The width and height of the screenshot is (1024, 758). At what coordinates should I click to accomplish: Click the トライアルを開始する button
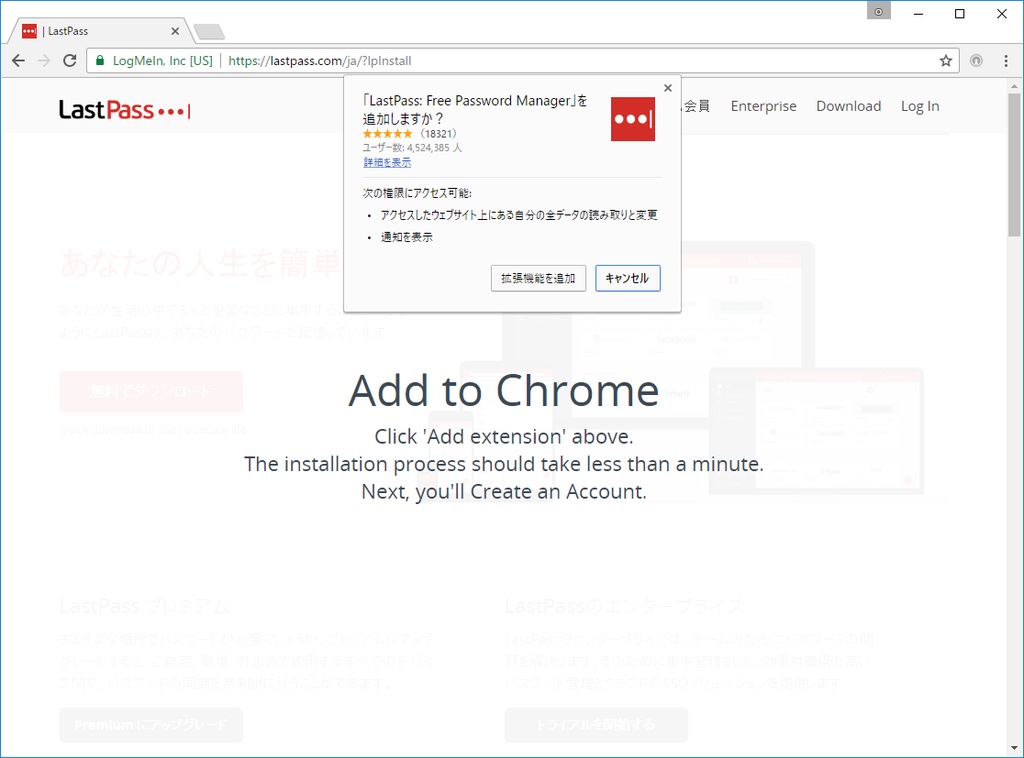[x=596, y=725]
